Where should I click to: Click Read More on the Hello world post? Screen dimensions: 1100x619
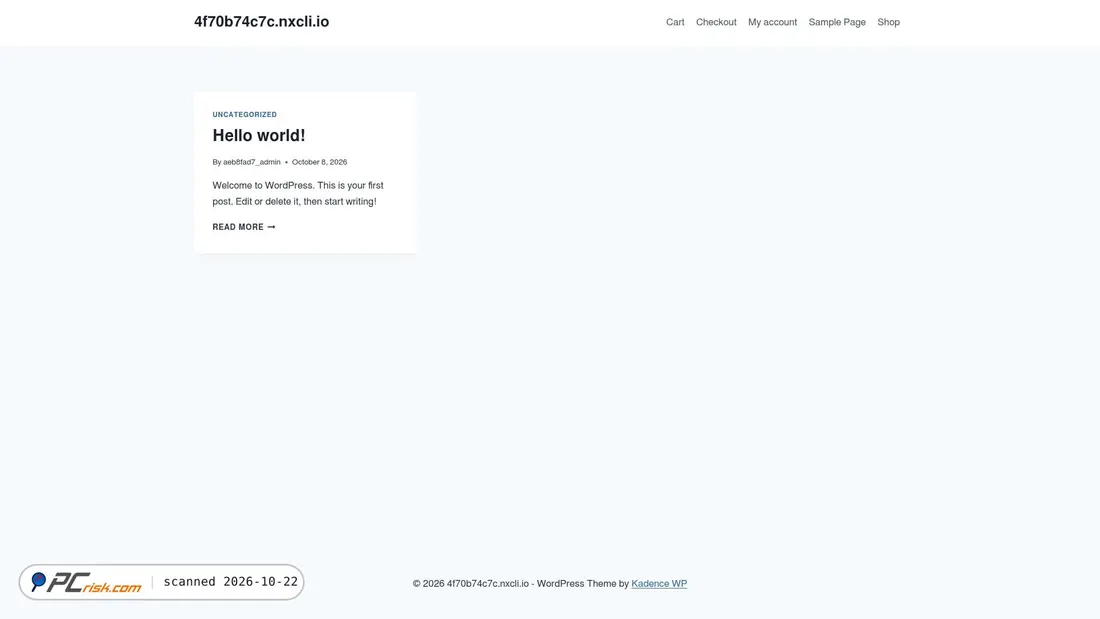243,227
